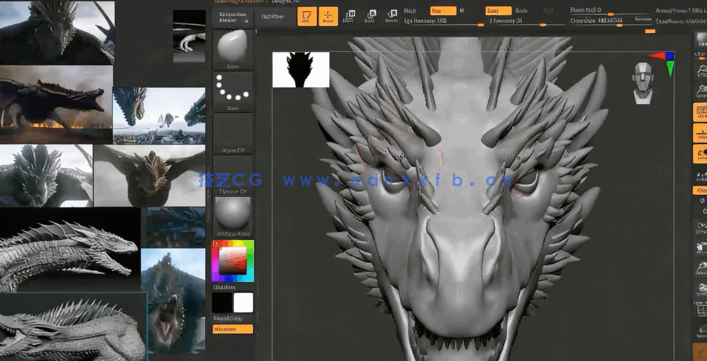Screen dimensions: 707x361
Task: Toggle the orange Zadd button
Action: click(x=498, y=10)
